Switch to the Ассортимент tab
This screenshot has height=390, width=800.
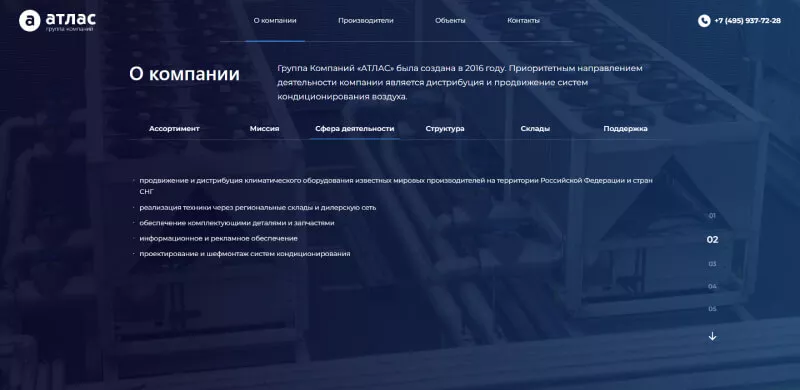point(174,129)
